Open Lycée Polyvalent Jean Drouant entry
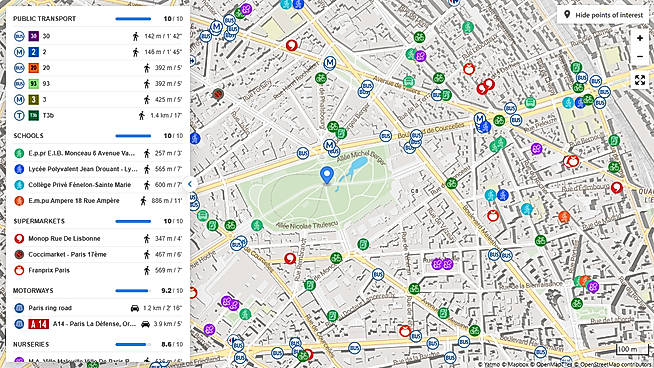 [98, 169]
